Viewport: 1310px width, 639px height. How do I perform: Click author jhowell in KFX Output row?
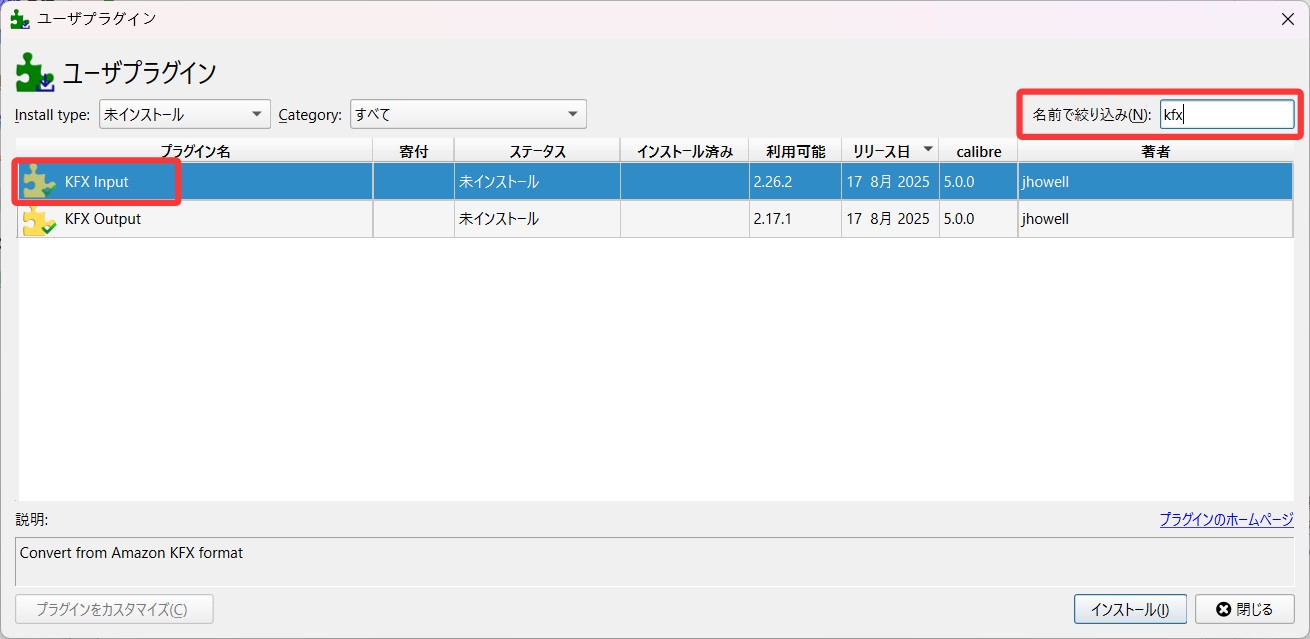click(1045, 219)
